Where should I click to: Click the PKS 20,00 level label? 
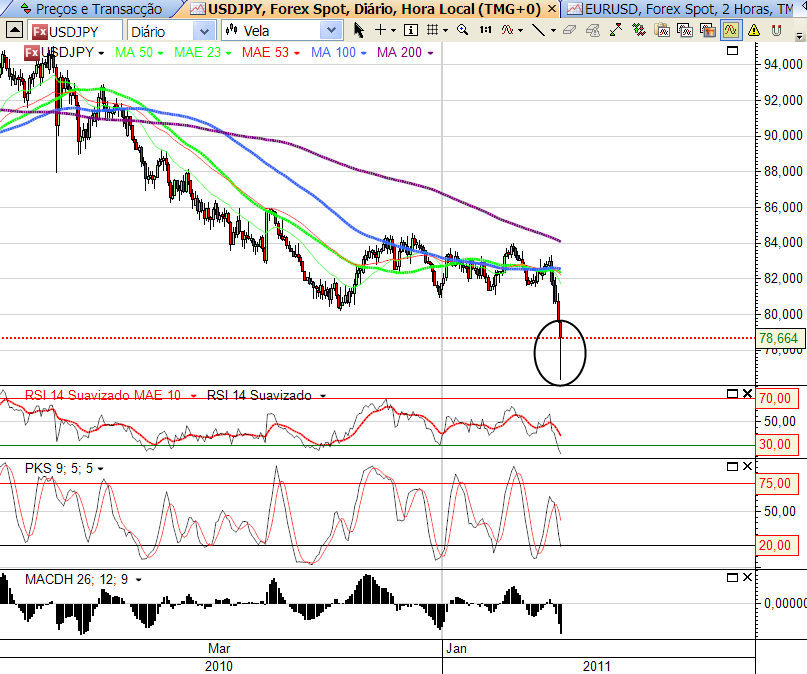tap(775, 545)
